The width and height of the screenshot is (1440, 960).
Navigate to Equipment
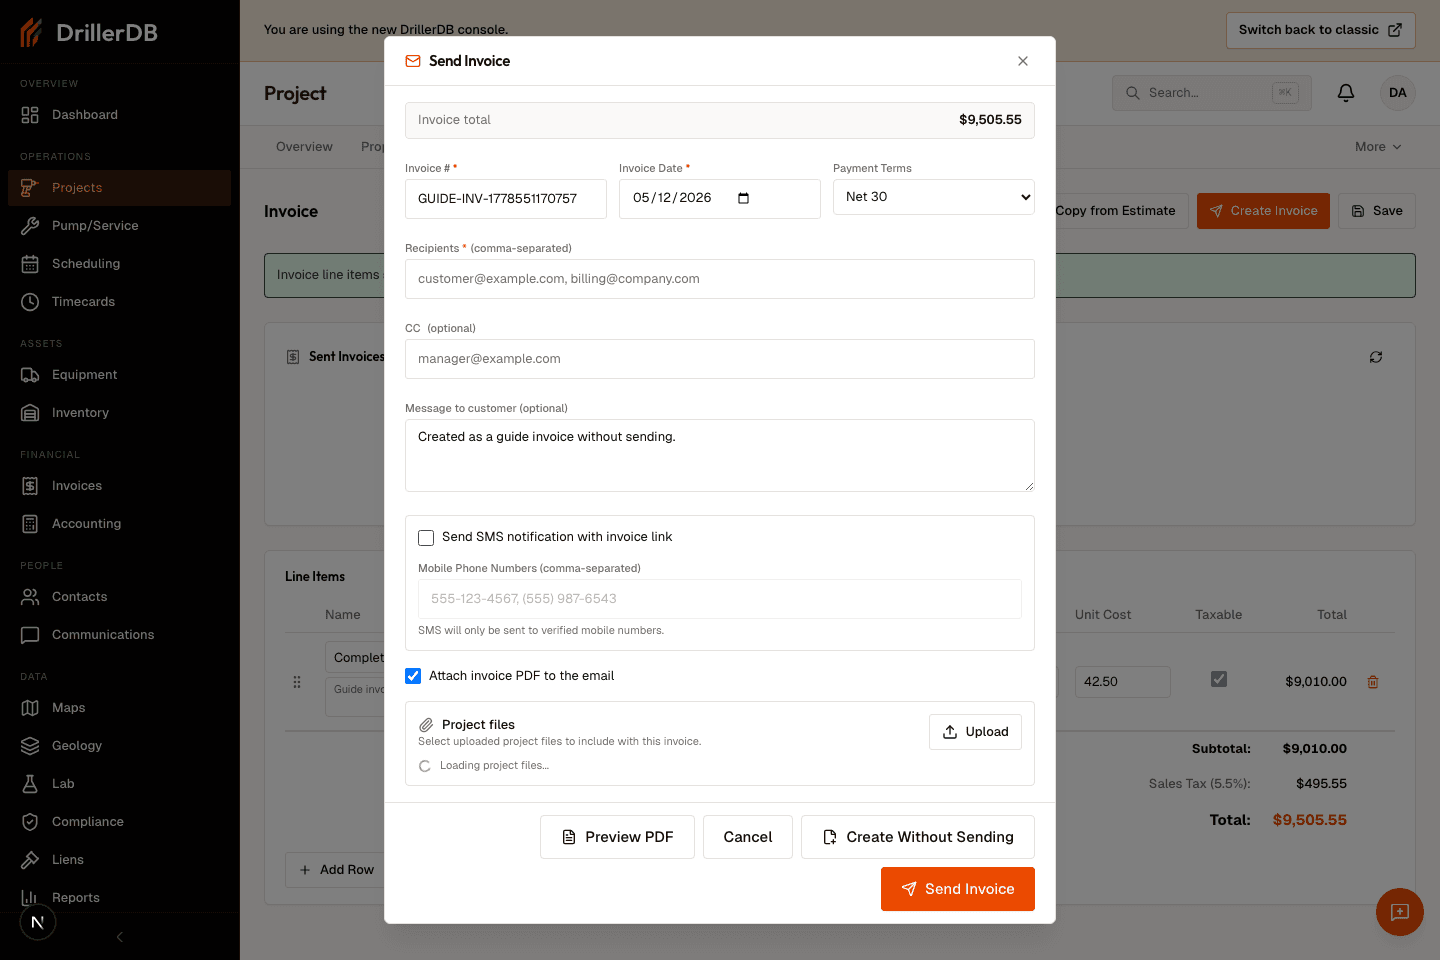pos(119,375)
